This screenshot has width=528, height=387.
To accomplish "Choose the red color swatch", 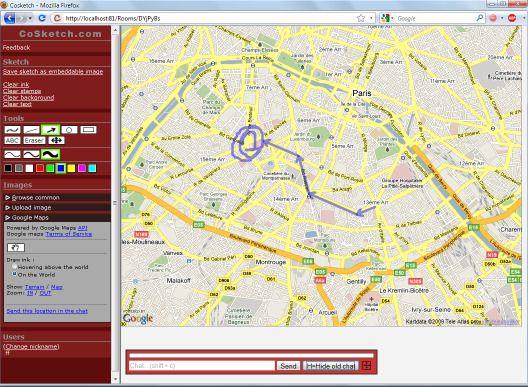I will click(40, 168).
